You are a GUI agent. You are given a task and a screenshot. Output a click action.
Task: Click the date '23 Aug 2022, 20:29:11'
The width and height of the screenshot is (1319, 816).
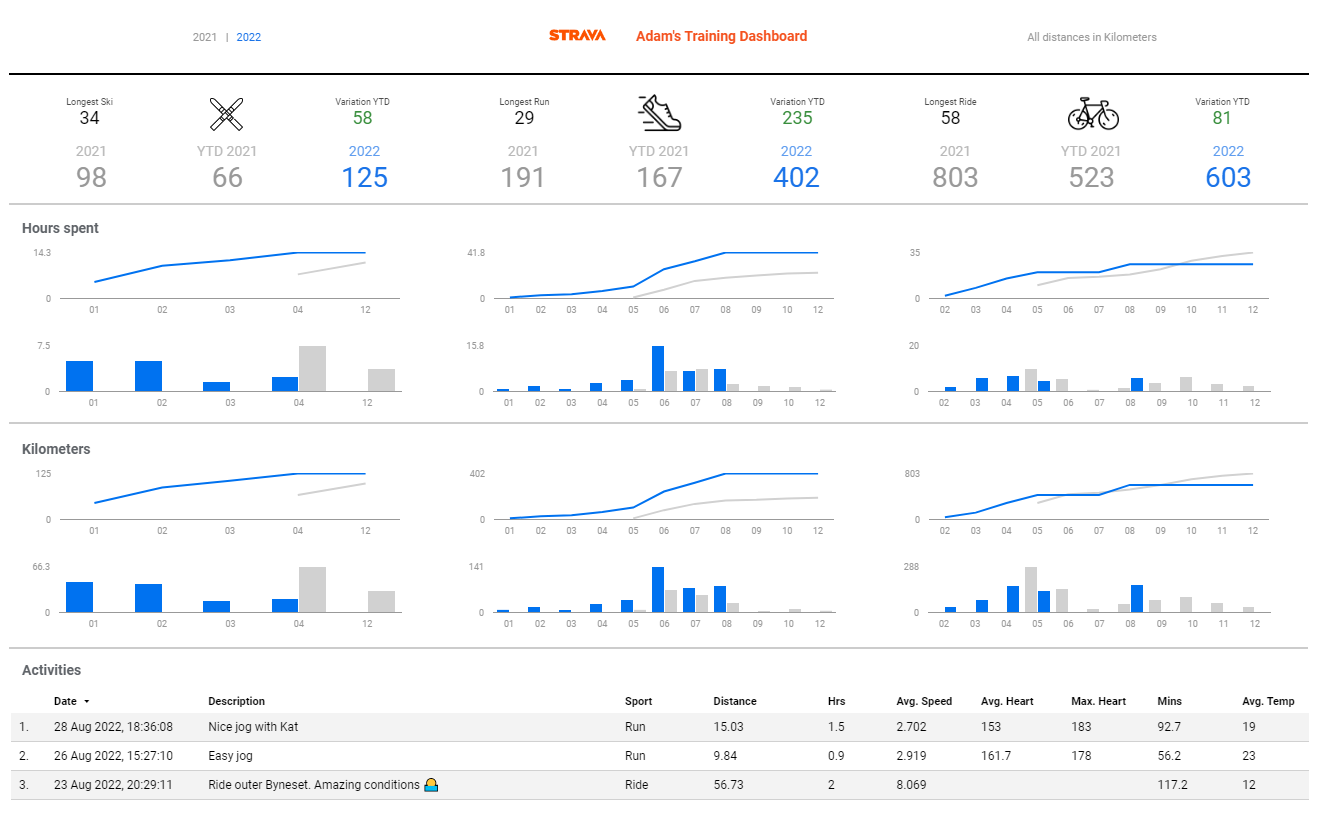pos(113,785)
